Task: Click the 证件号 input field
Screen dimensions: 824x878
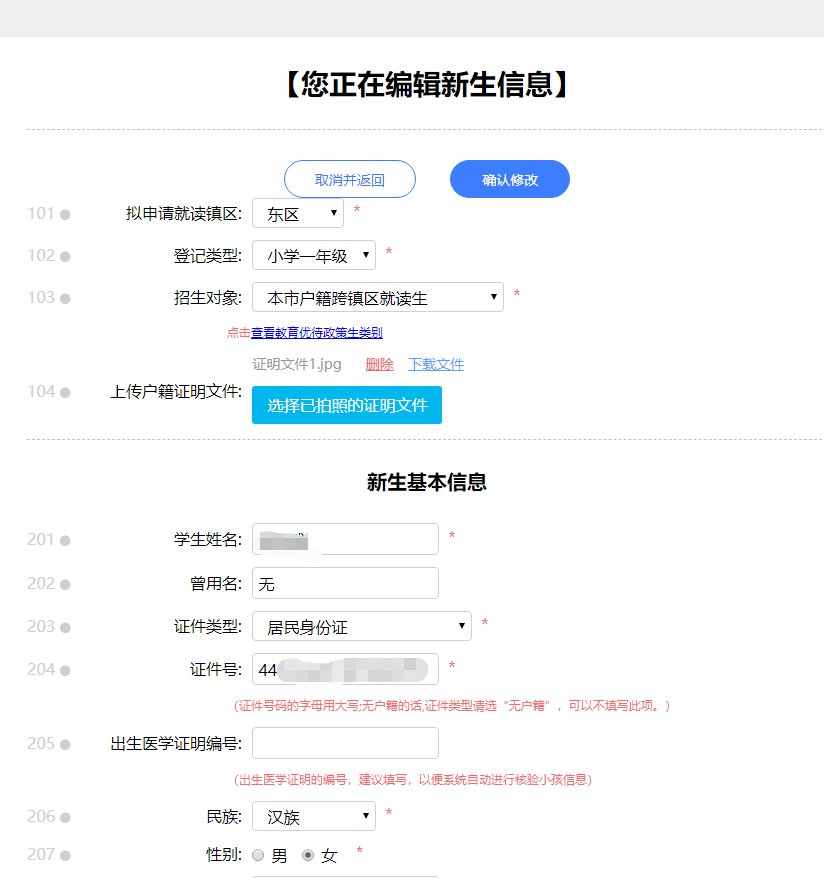Action: point(345,669)
